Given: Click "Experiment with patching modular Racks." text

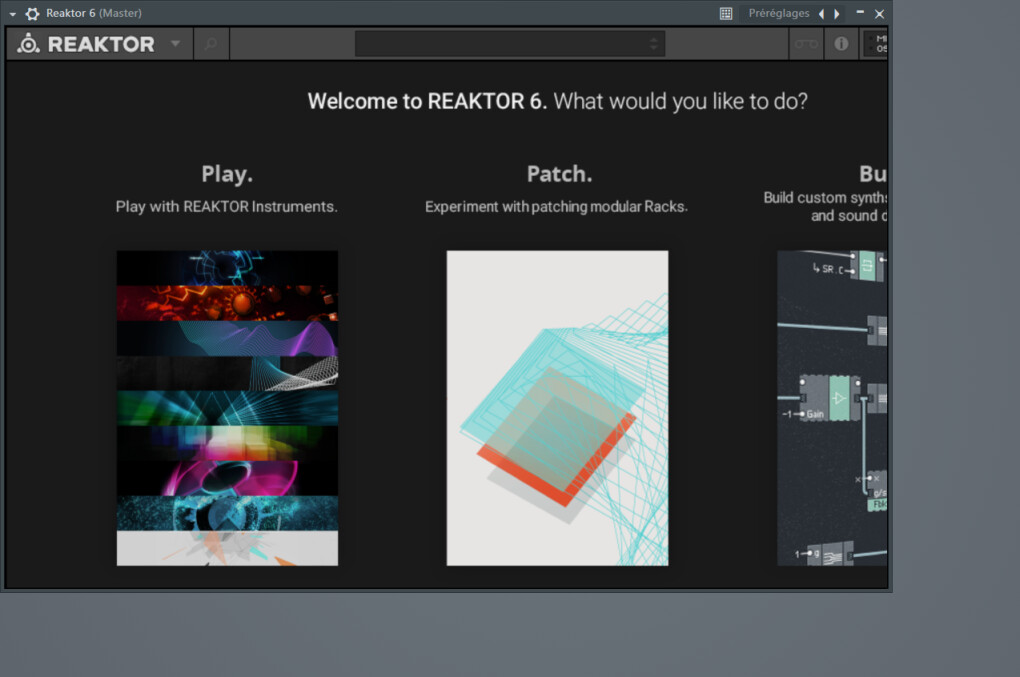Looking at the screenshot, I should (556, 207).
